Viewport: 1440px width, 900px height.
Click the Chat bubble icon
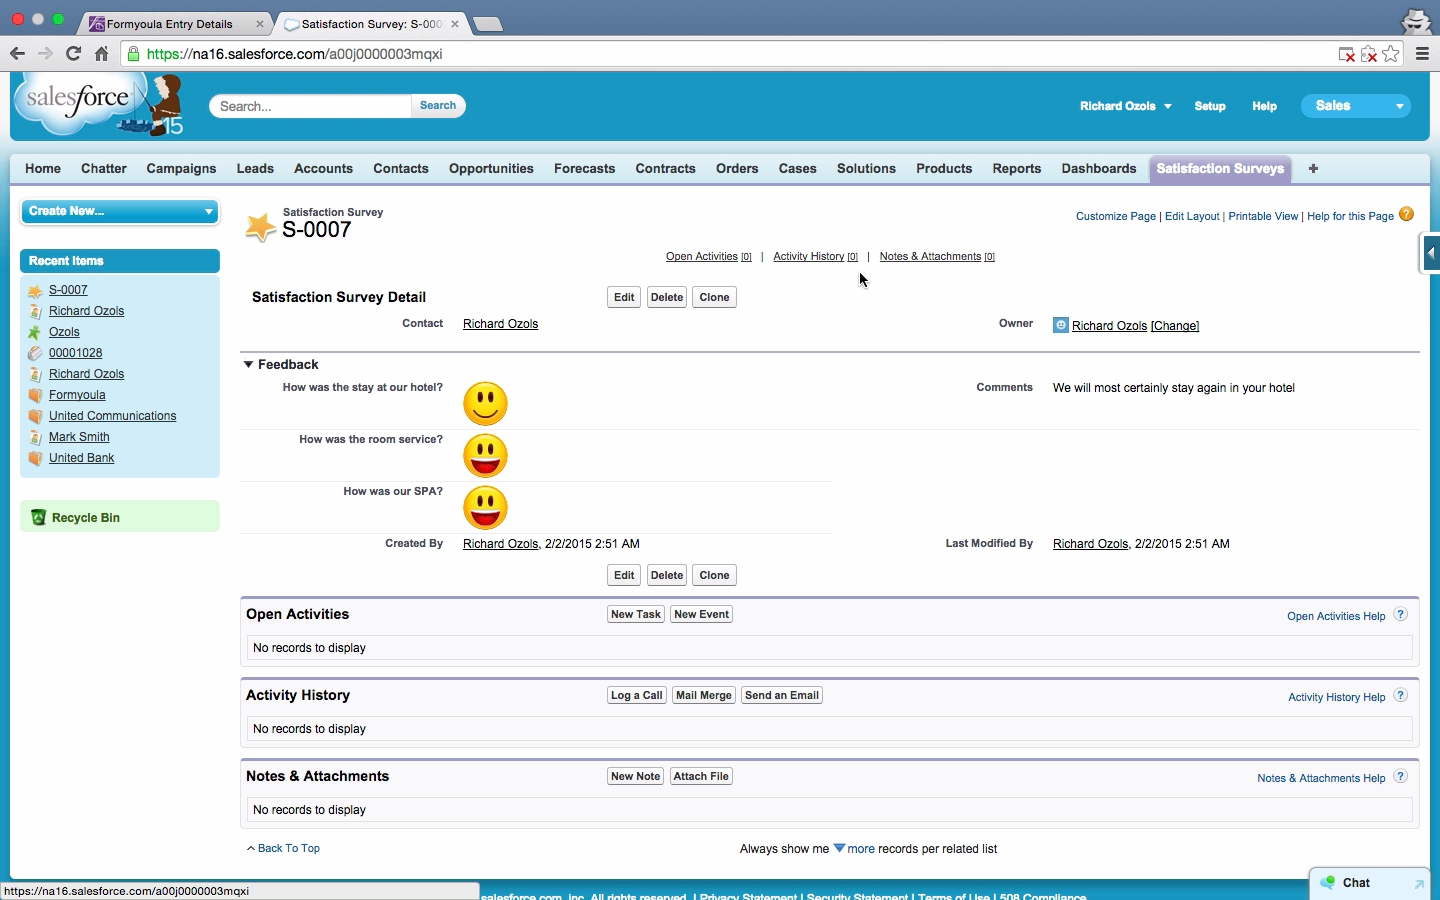coord(1328,882)
